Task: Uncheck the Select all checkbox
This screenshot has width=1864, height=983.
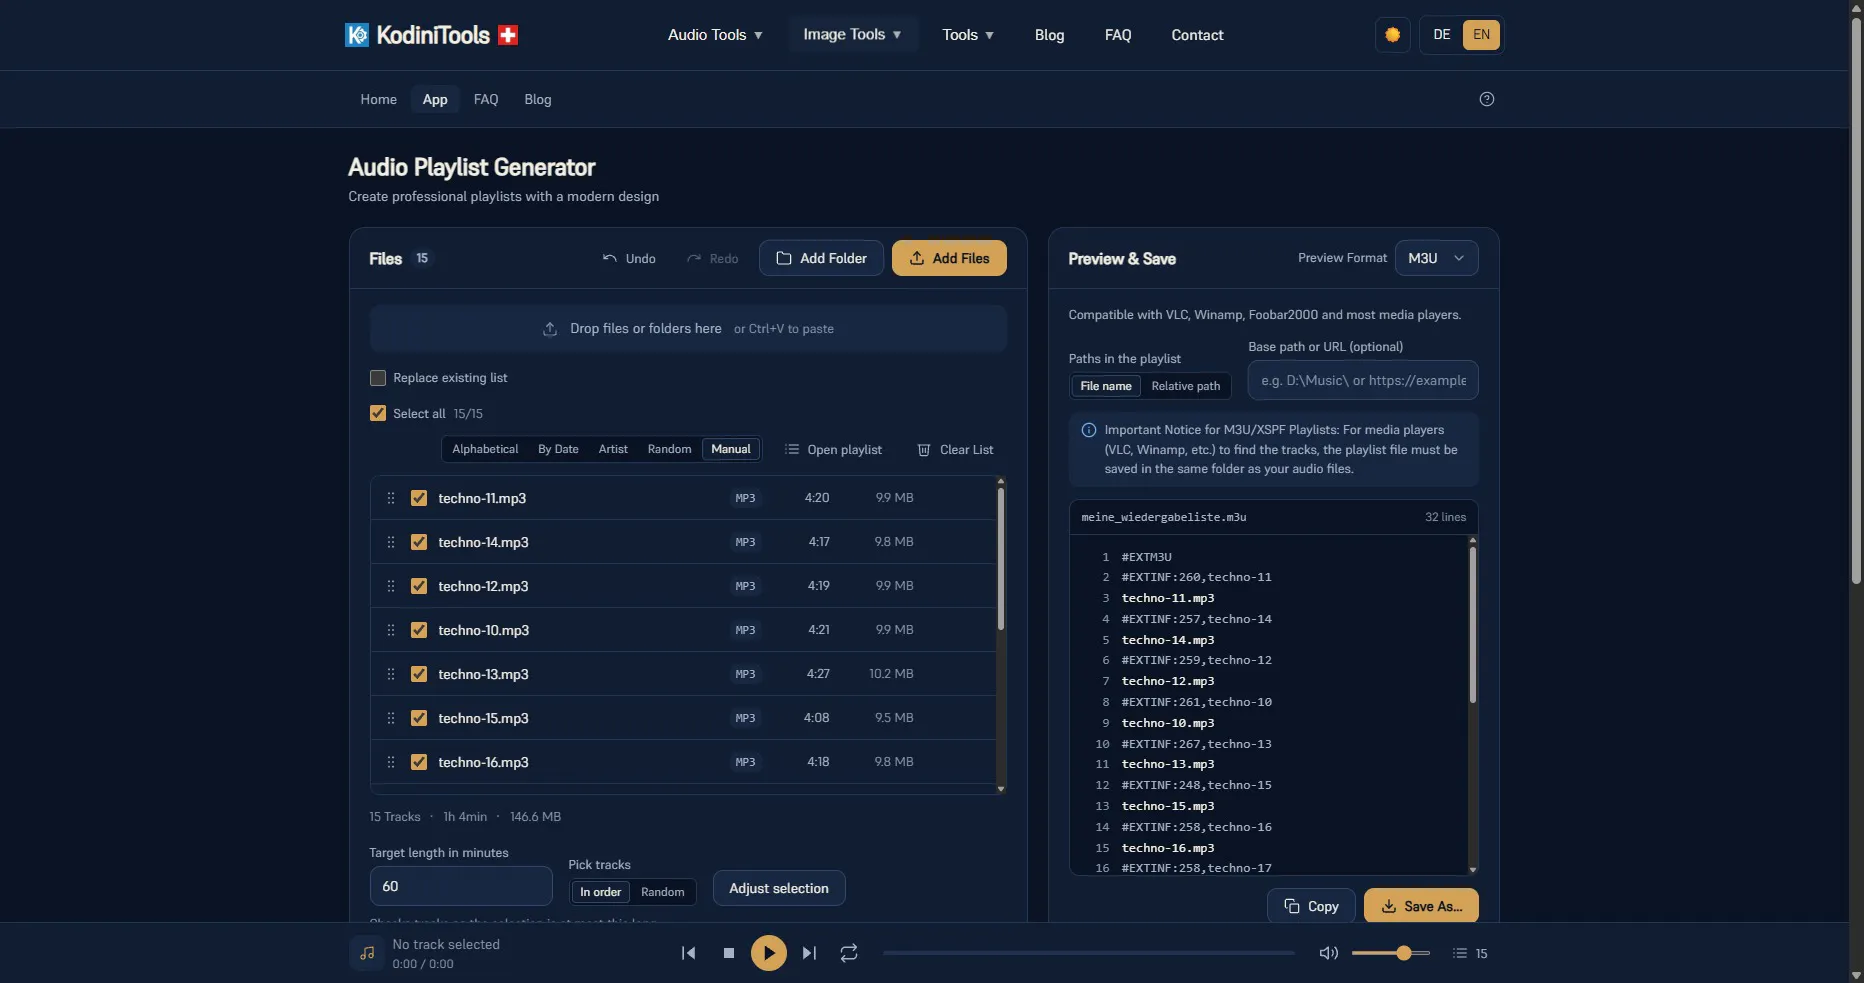Action: pyautogui.click(x=378, y=413)
